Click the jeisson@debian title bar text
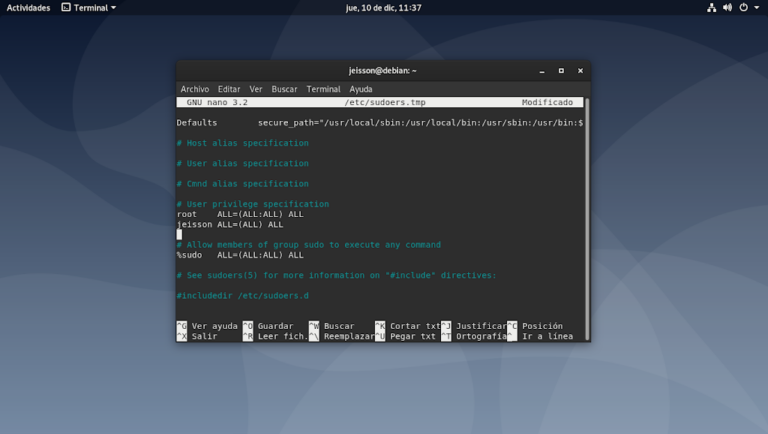Viewport: 768px width, 434px height. pos(383,71)
